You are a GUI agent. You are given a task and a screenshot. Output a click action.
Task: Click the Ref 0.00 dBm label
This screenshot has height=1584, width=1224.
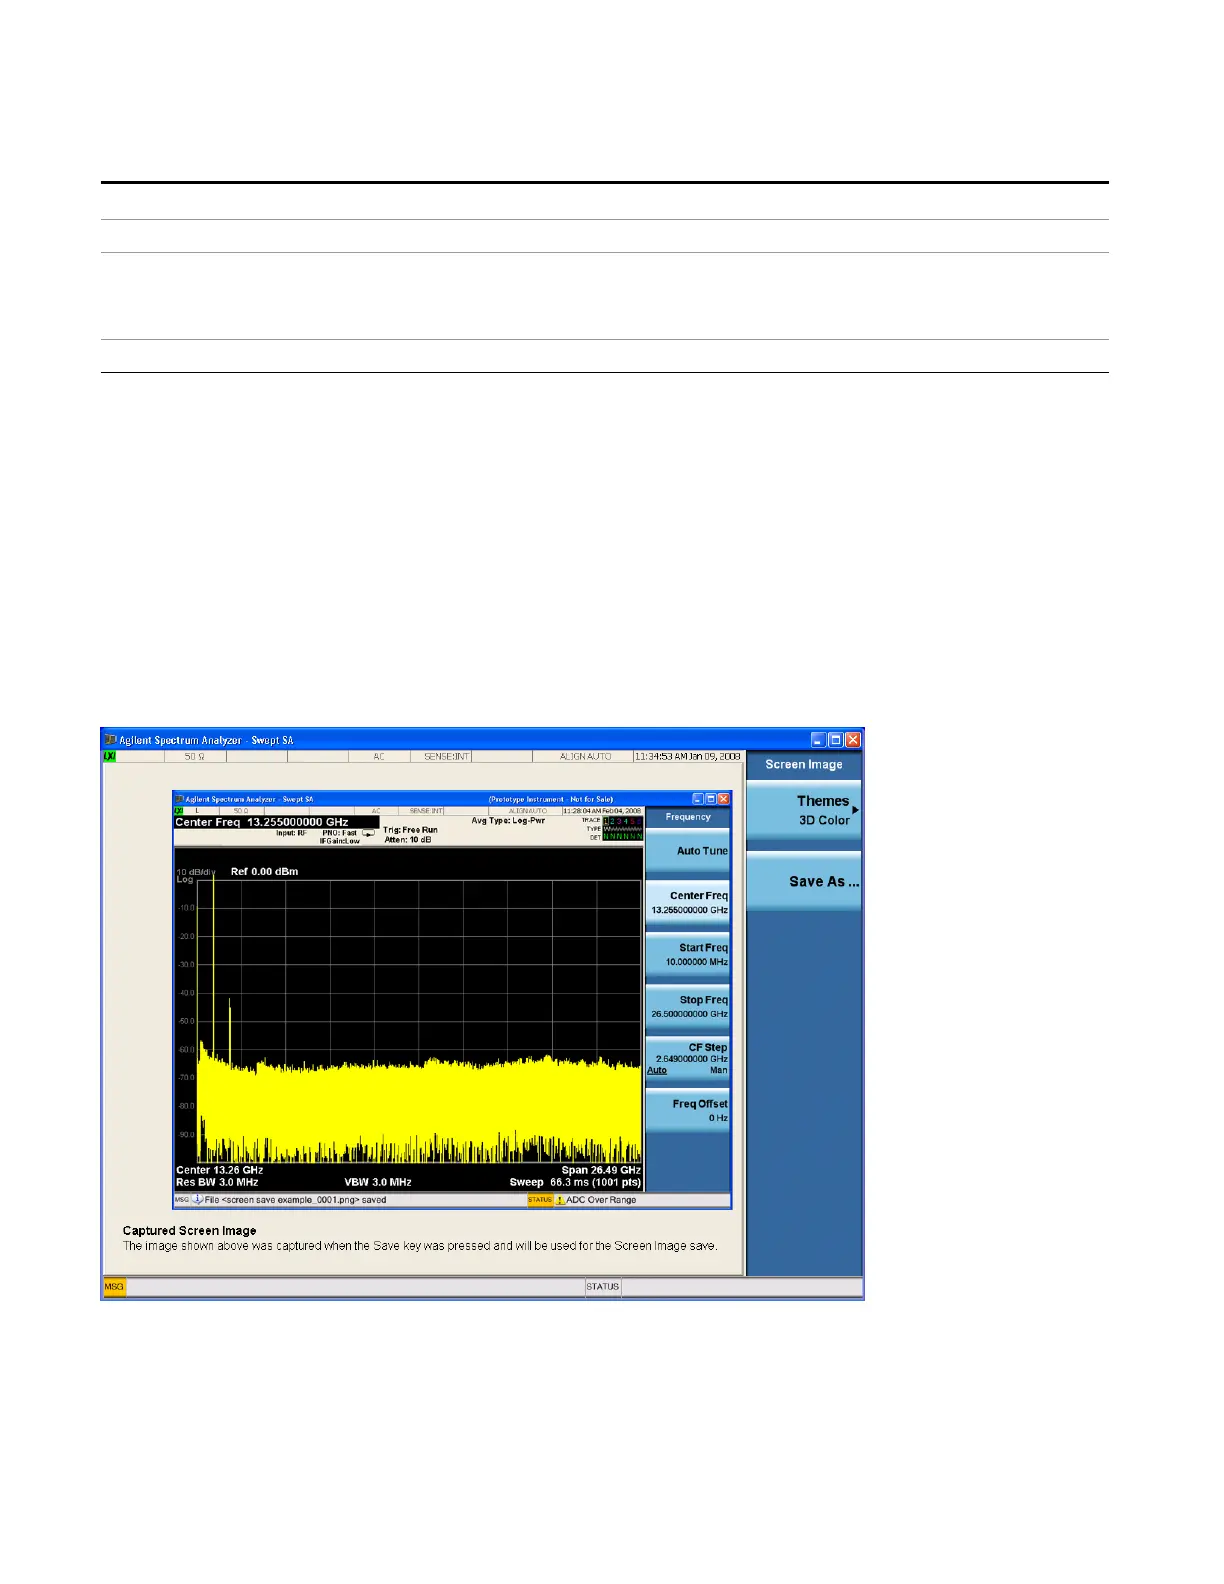[x=264, y=872]
